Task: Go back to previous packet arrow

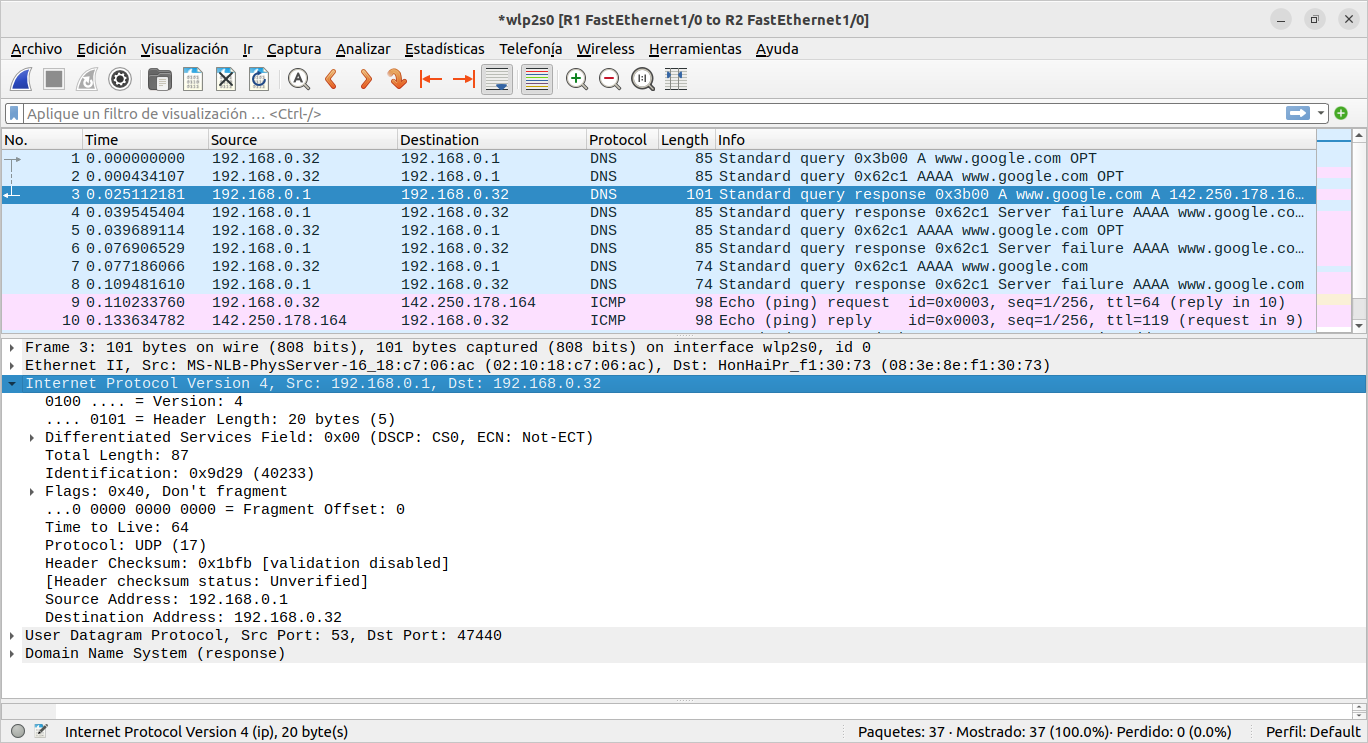Action: coord(331,79)
